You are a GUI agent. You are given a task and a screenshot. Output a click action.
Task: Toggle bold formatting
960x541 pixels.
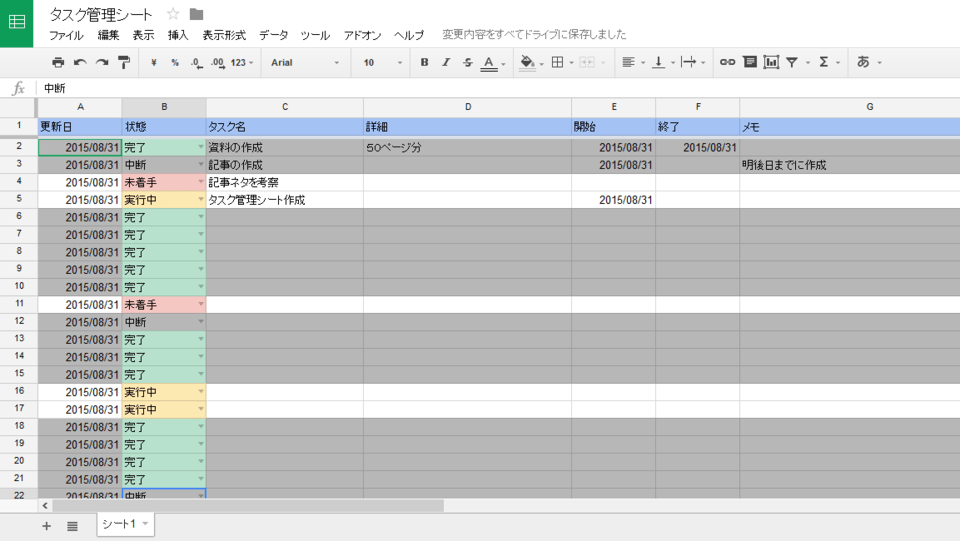pos(424,63)
